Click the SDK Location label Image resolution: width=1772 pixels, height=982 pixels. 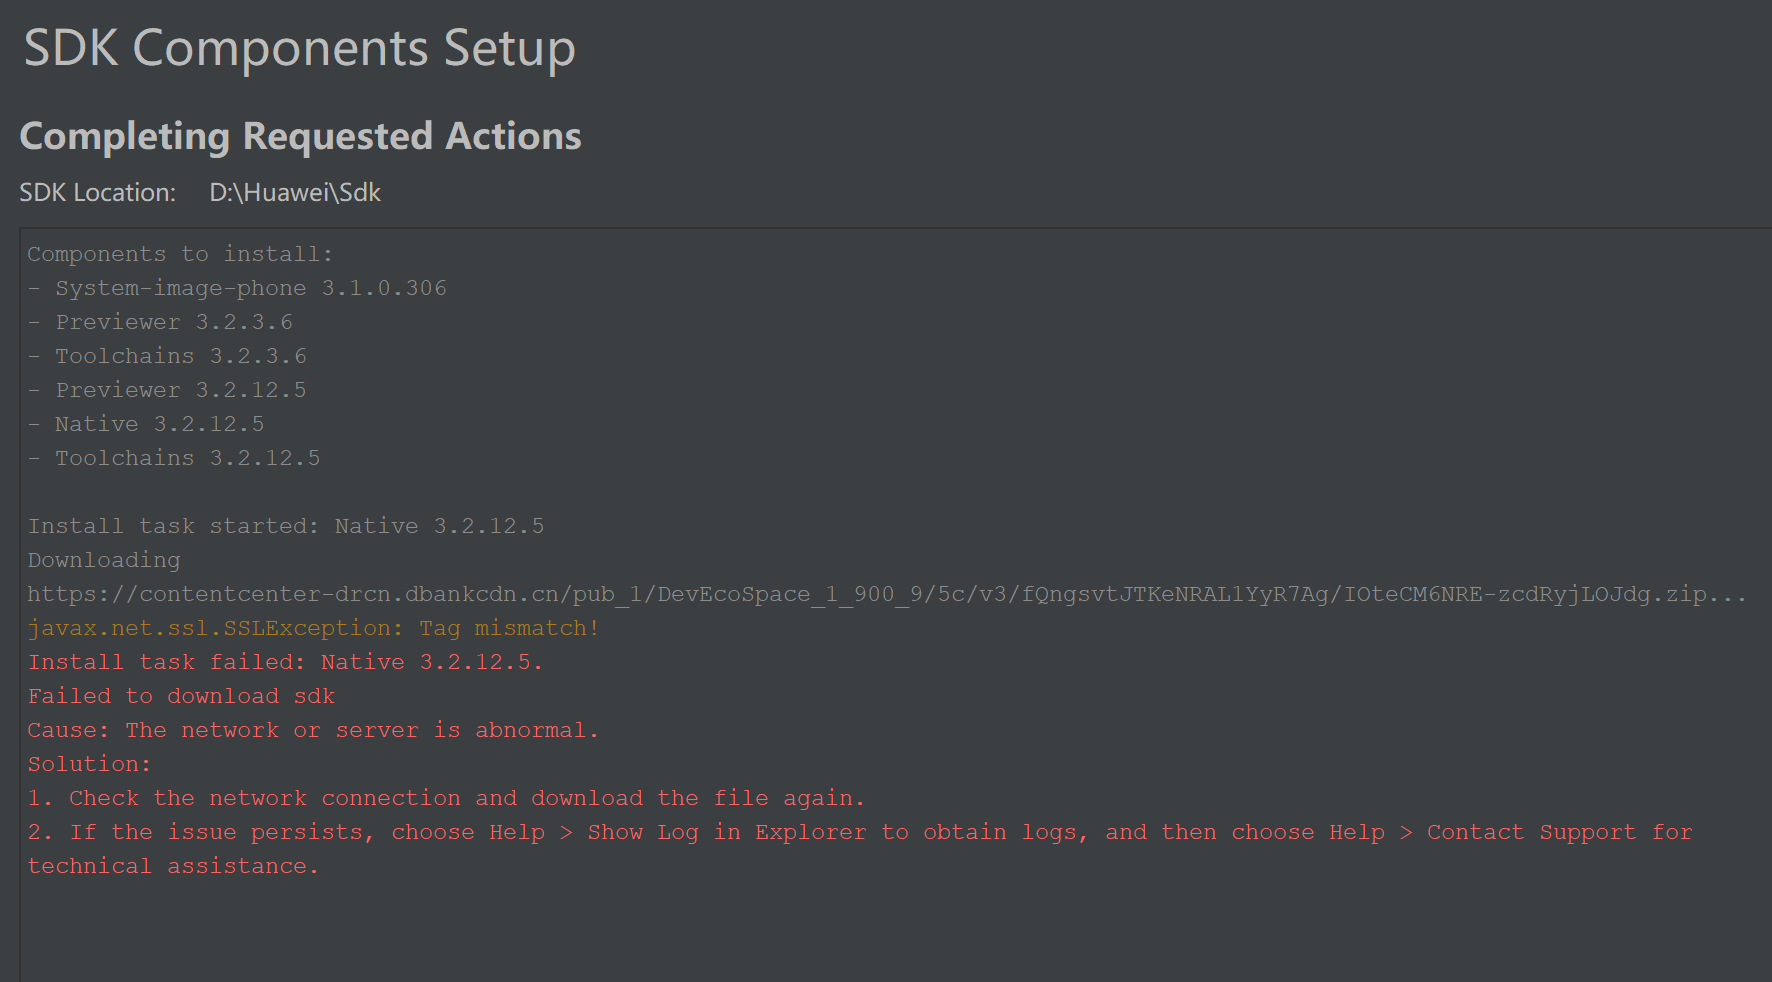[97, 192]
